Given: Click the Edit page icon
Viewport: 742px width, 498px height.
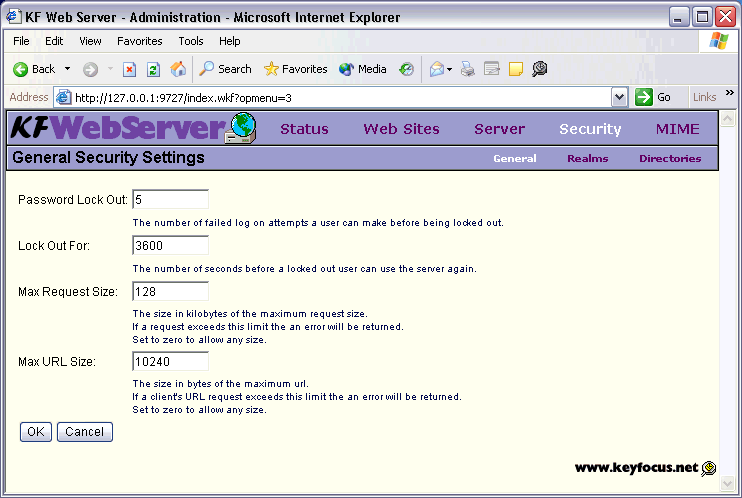Looking at the screenshot, I should click(x=492, y=69).
